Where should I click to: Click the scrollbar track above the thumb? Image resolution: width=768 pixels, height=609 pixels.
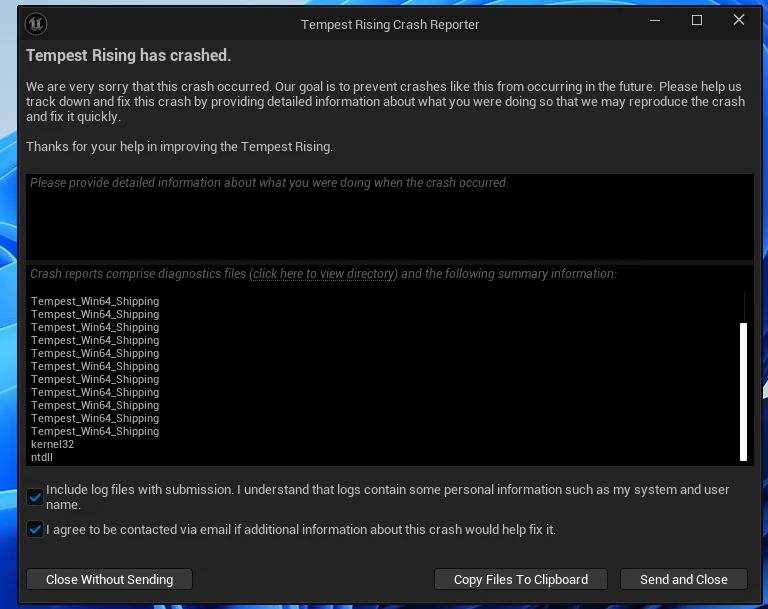click(x=743, y=307)
